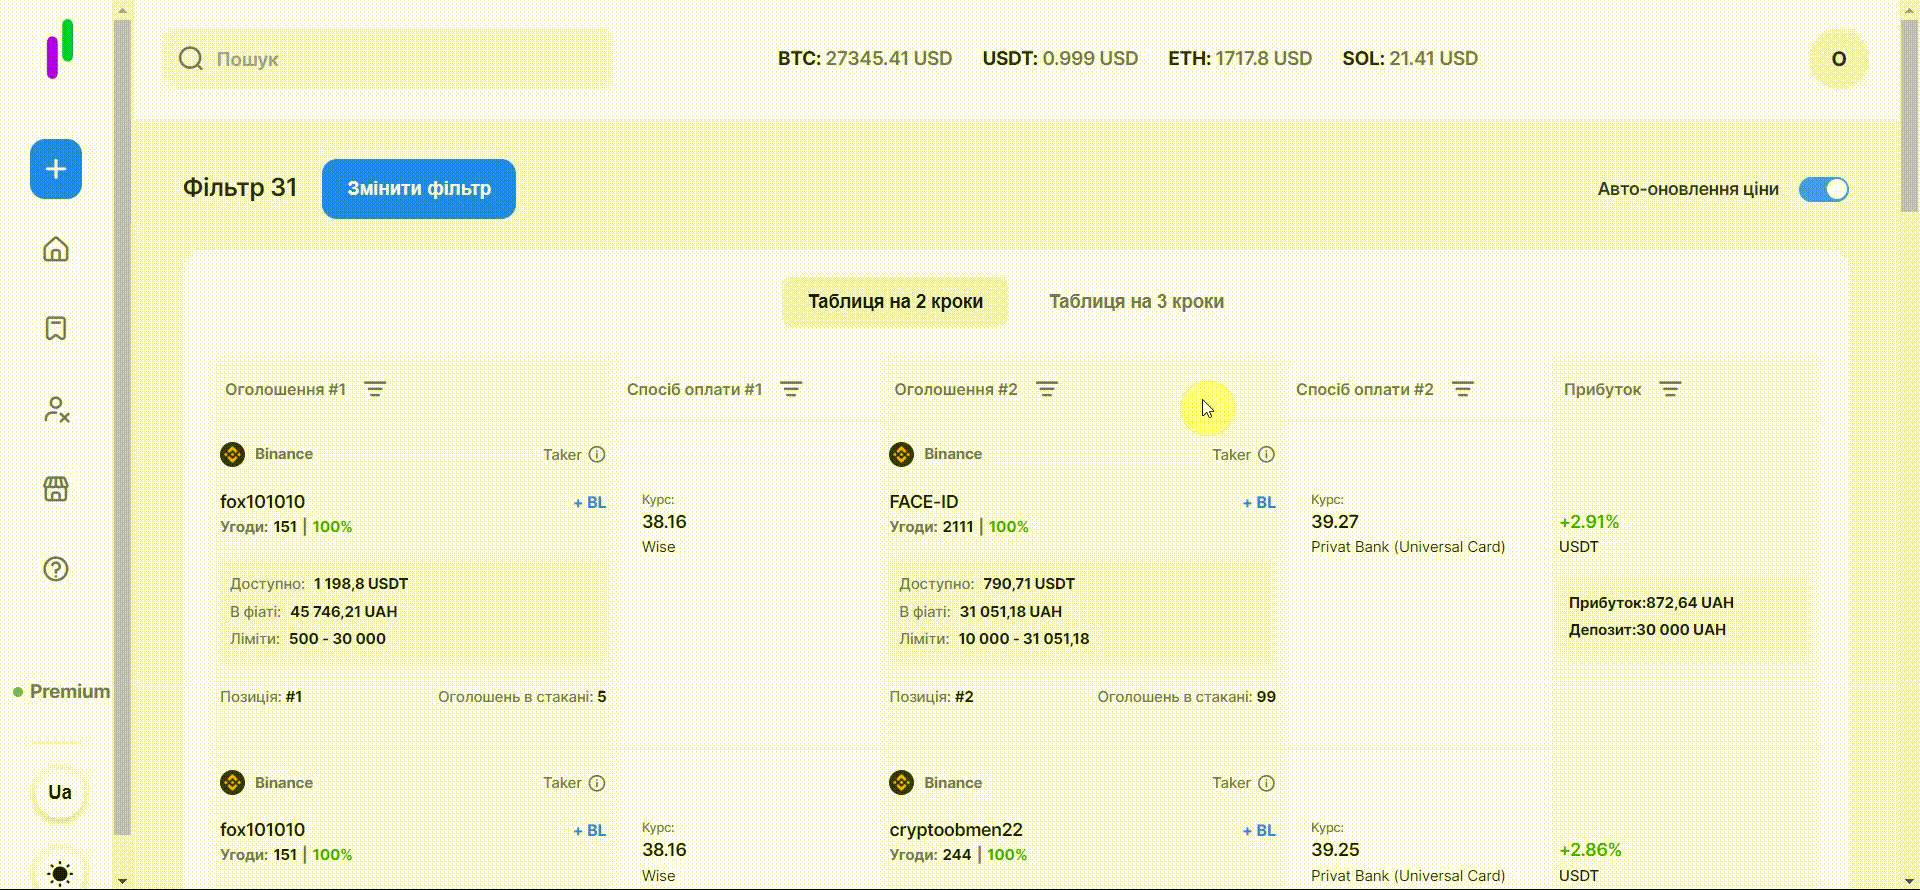Open the help question mark icon
This screenshot has height=890, width=1920.
56,569
